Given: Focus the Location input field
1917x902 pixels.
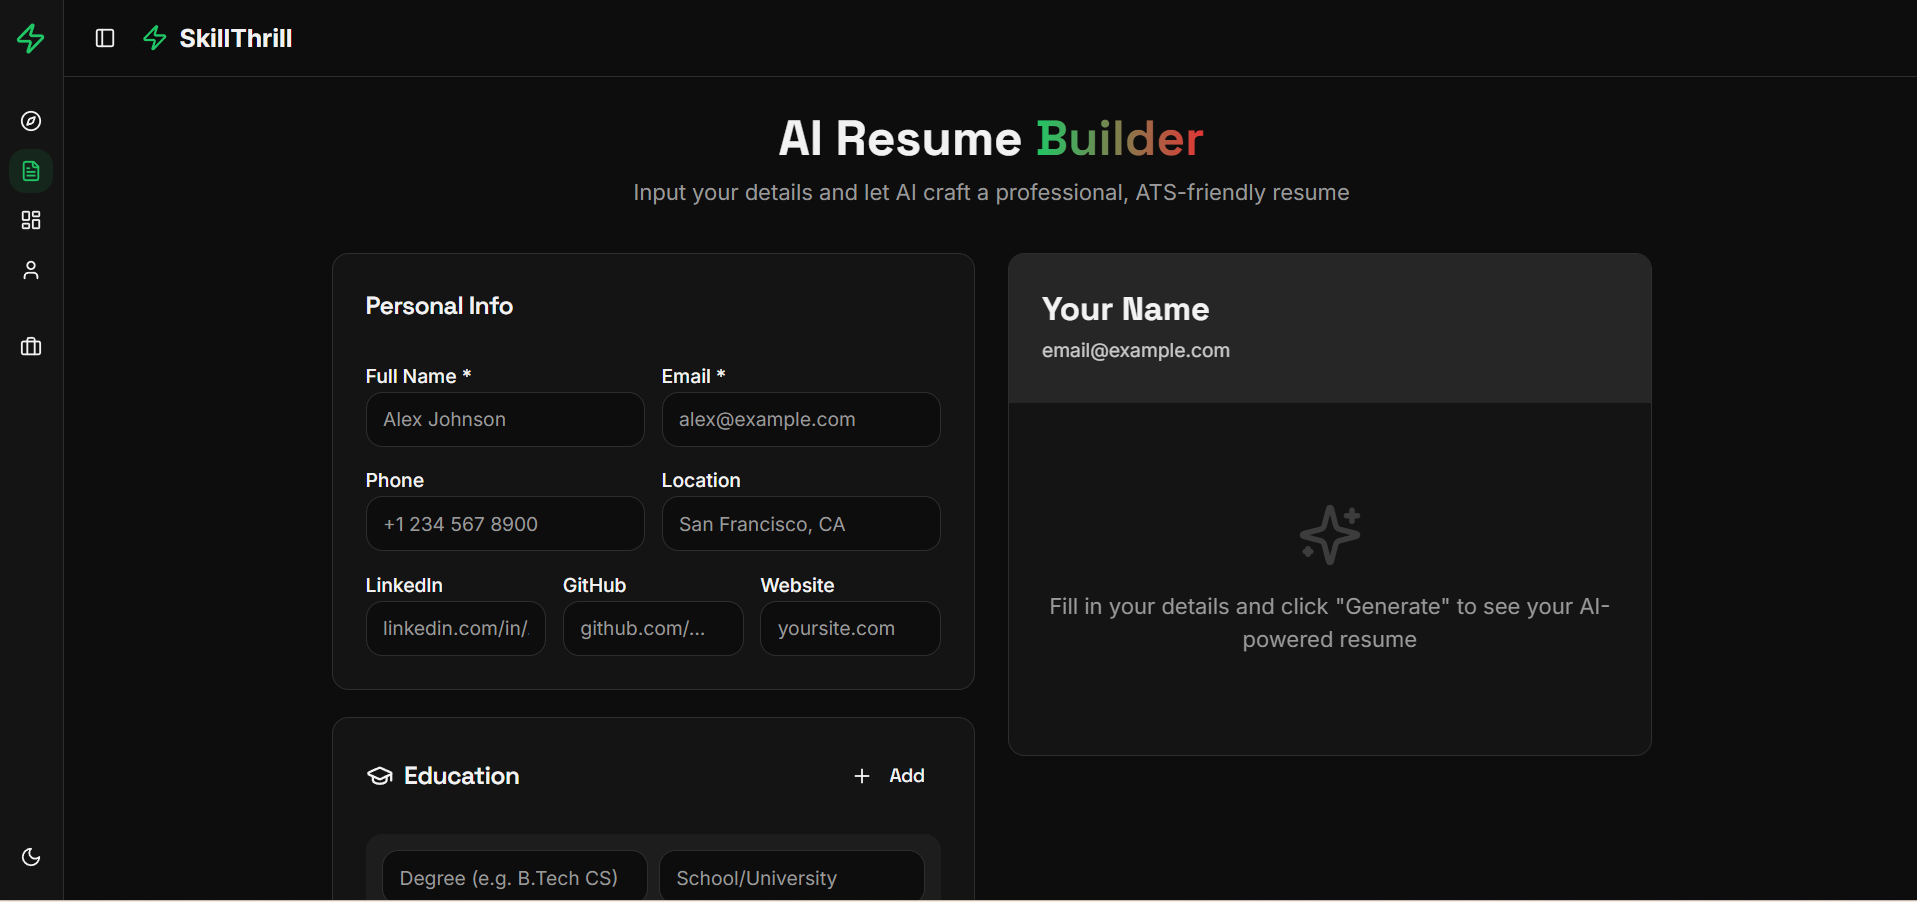Looking at the screenshot, I should tap(801, 524).
